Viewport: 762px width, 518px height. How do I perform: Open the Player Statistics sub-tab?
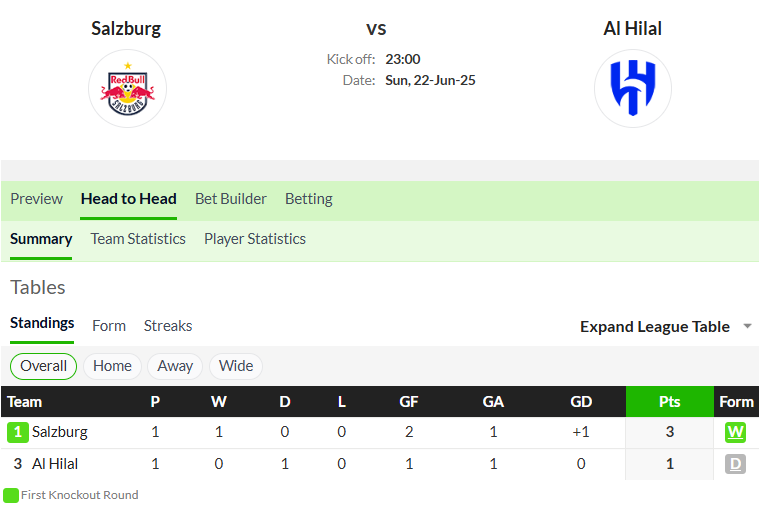pos(255,239)
